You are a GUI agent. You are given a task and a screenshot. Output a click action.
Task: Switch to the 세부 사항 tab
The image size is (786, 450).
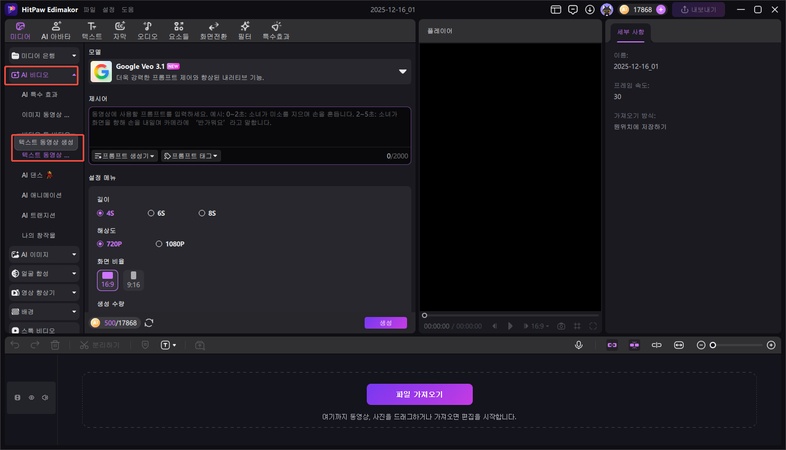[x=631, y=33]
